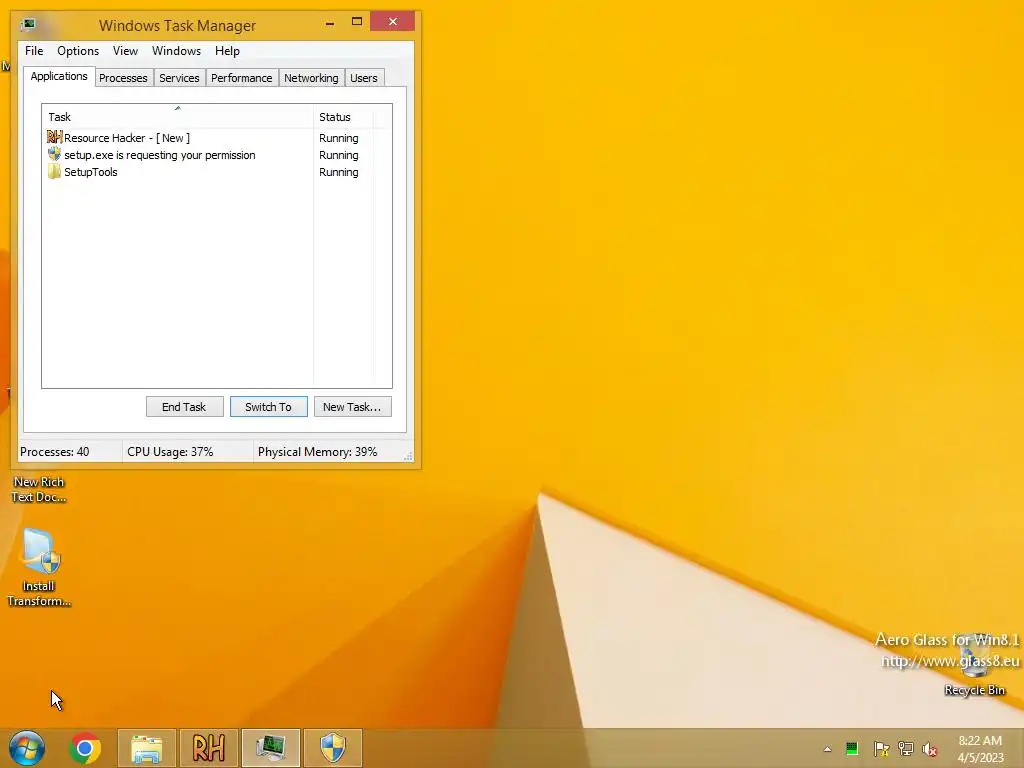Viewport: 1024px width, 768px height.
Task: Open the Help menu
Action: tap(227, 51)
